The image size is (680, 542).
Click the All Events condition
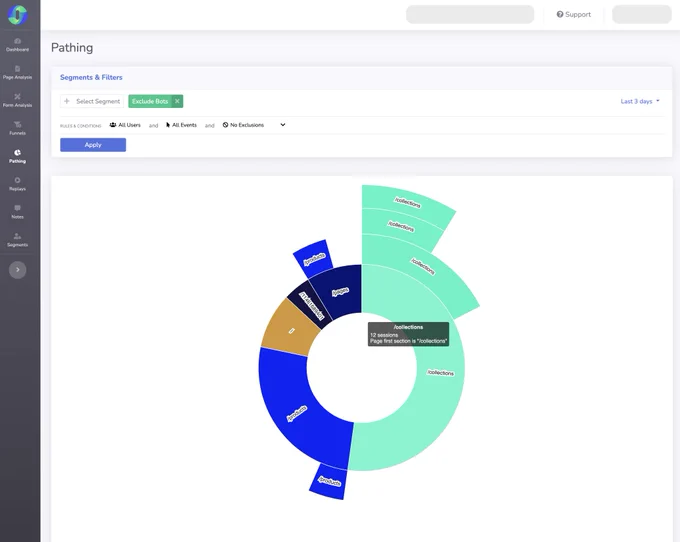click(181, 125)
